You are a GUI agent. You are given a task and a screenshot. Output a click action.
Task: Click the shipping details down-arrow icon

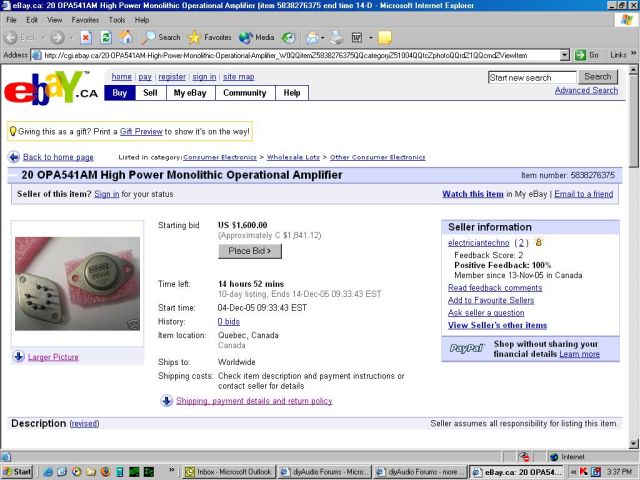point(166,401)
